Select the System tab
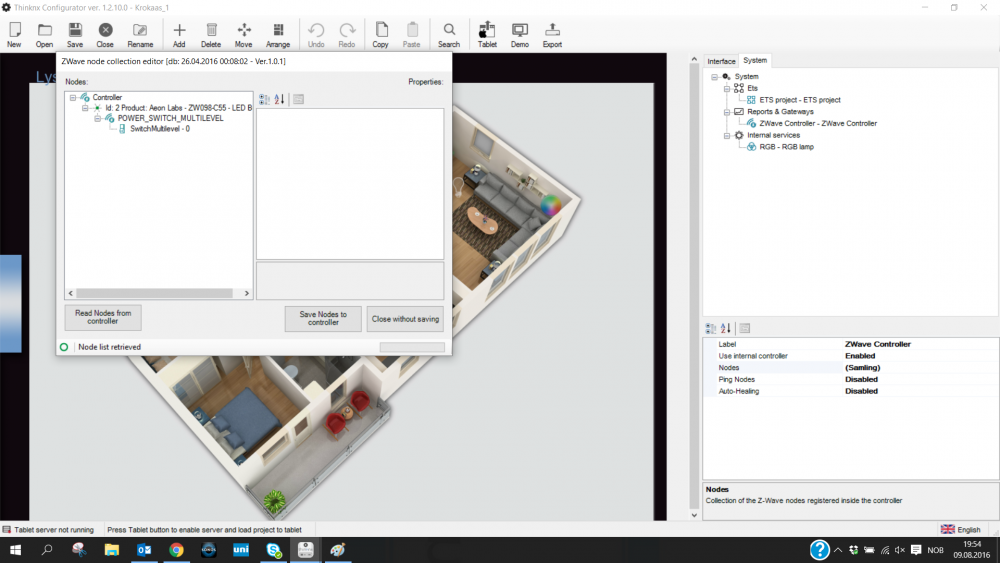The width and height of the screenshot is (1000, 563). click(754, 61)
